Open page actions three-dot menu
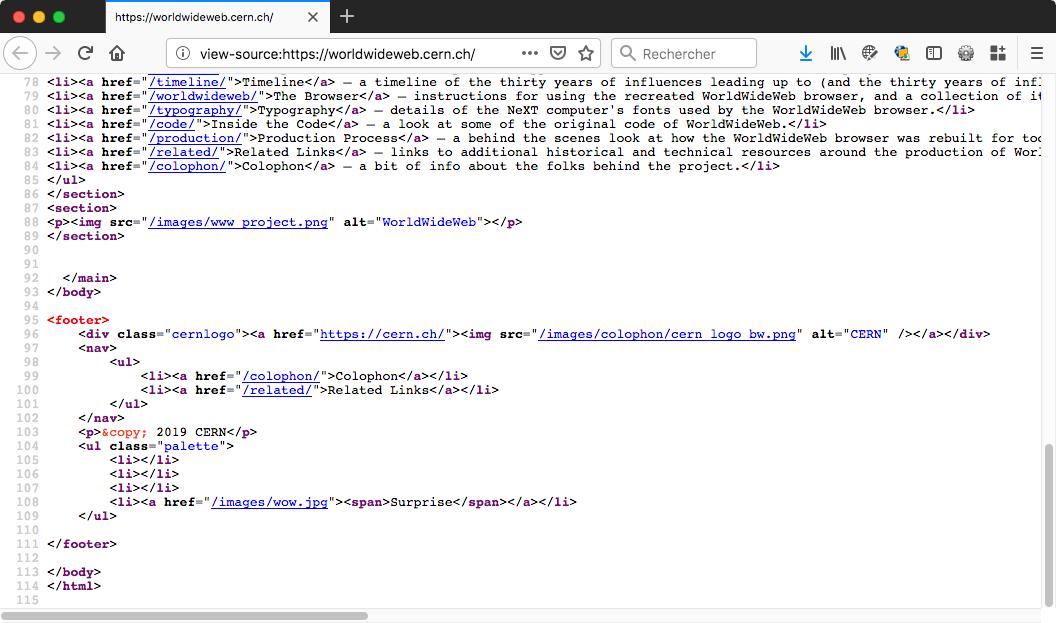 [530, 53]
